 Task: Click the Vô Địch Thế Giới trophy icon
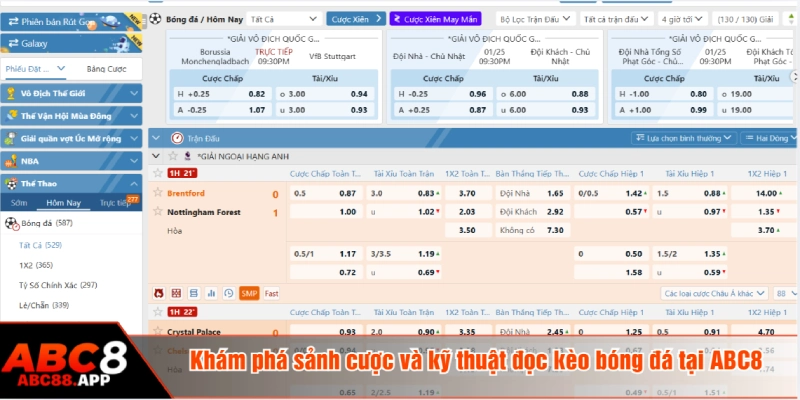11,93
